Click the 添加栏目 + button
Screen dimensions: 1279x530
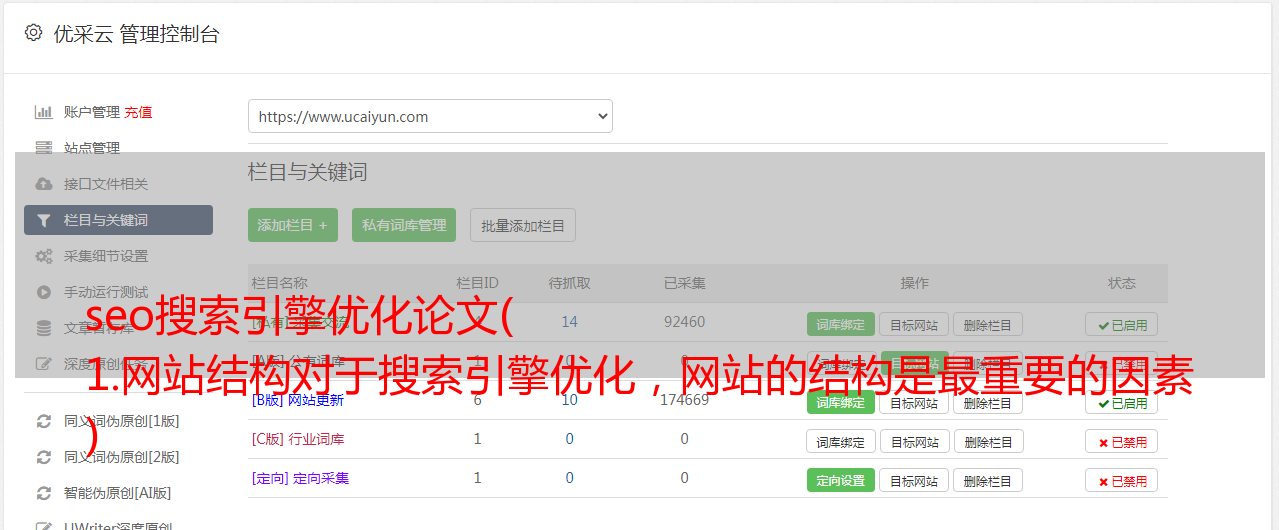click(x=293, y=225)
